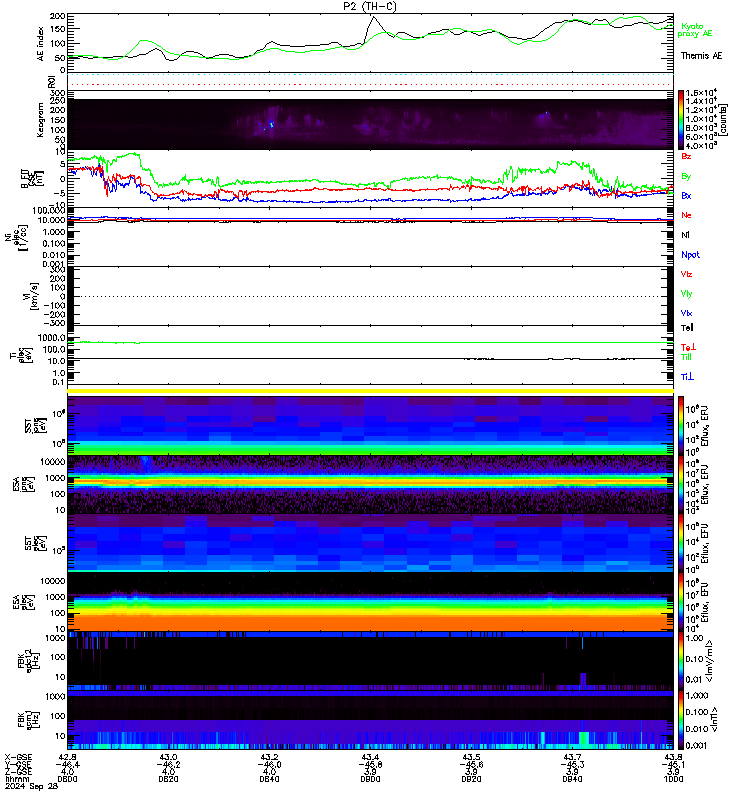Click the ESA ions Eflux color bar

coord(681,484)
